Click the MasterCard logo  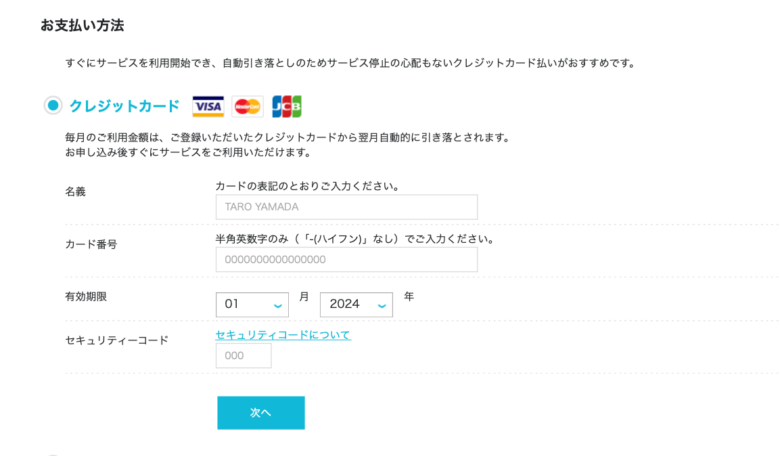pyautogui.click(x=247, y=106)
